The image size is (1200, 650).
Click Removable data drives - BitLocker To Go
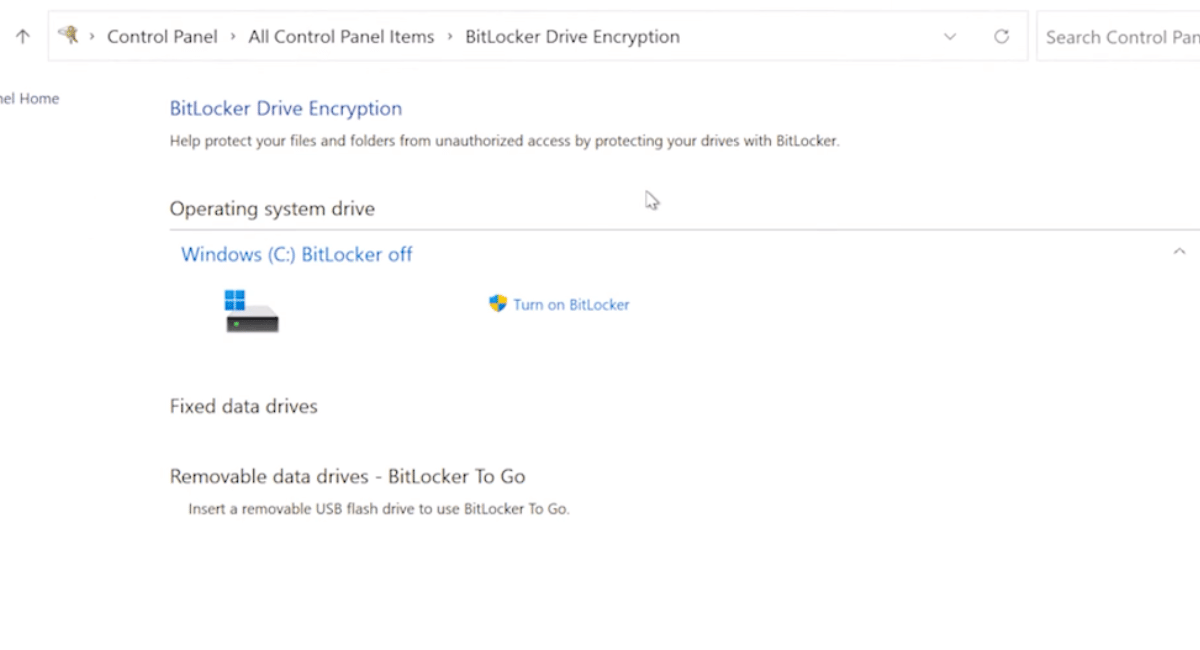tap(347, 477)
